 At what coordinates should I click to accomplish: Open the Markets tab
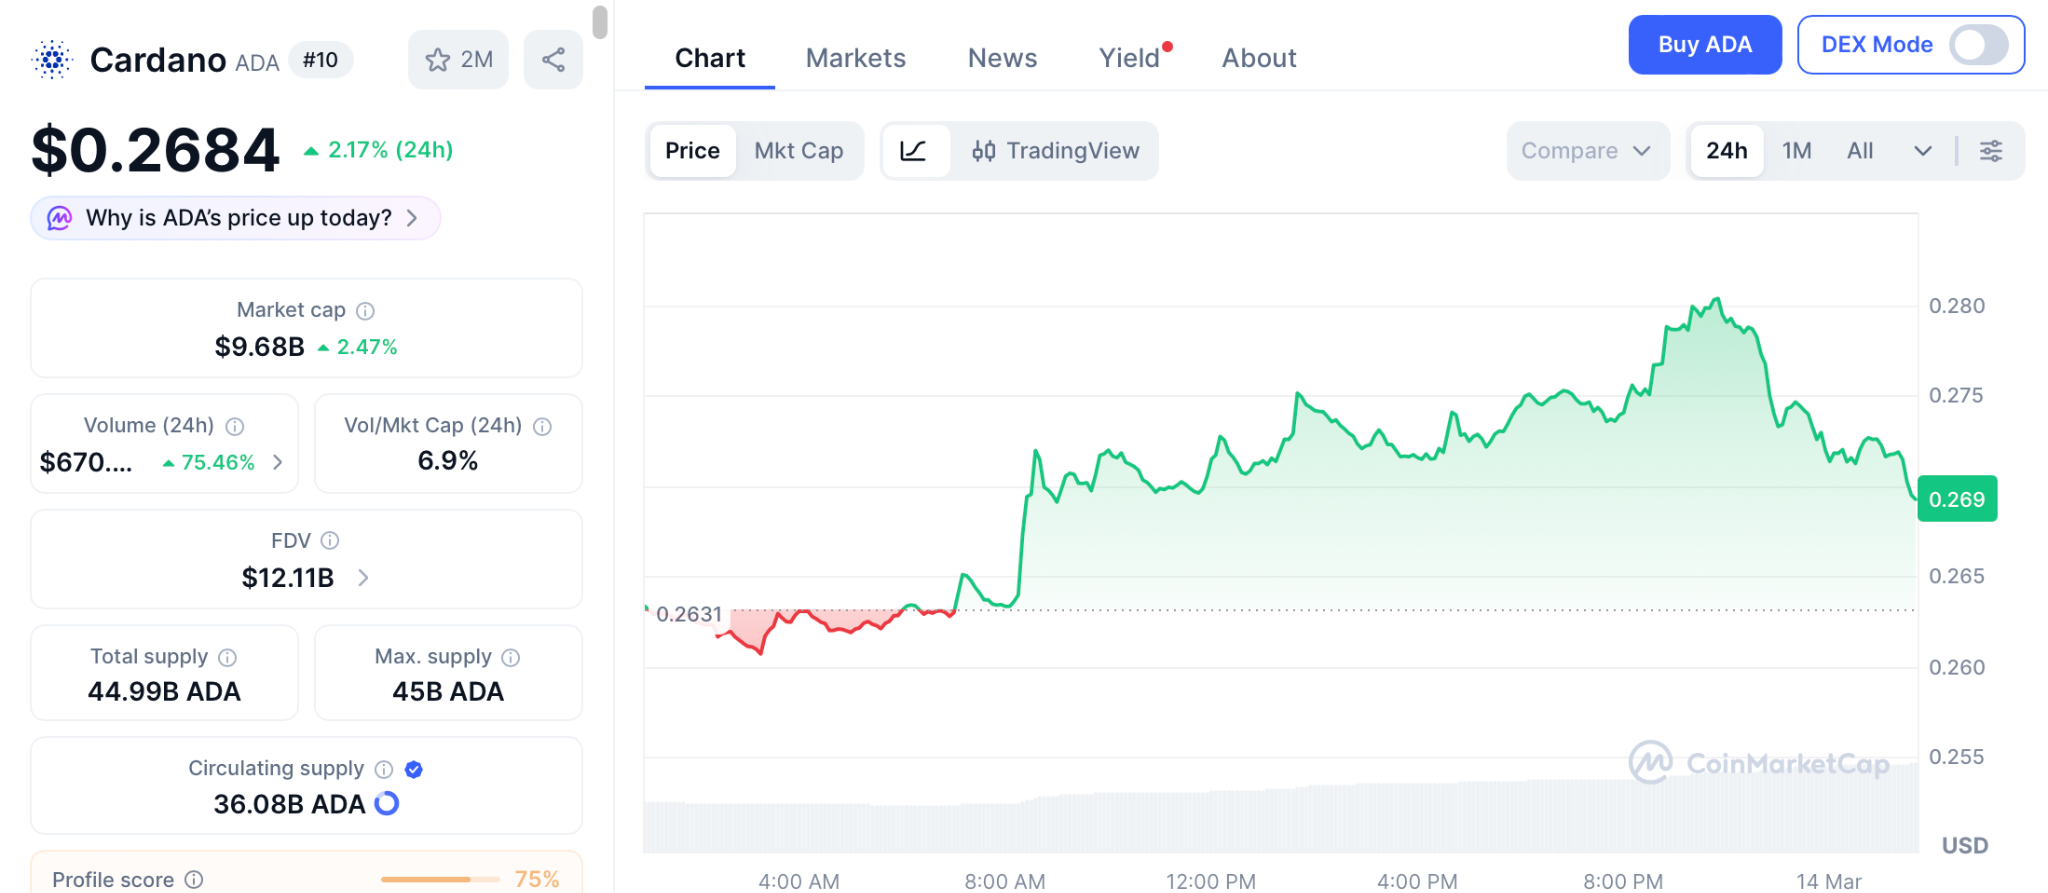click(855, 58)
